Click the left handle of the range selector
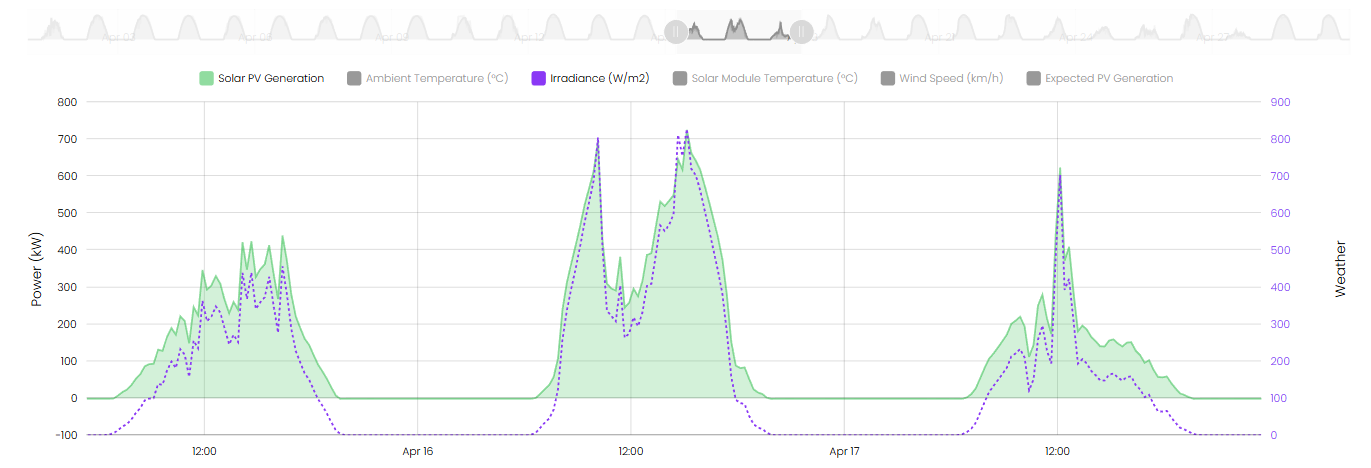The image size is (1371, 468). coord(676,32)
